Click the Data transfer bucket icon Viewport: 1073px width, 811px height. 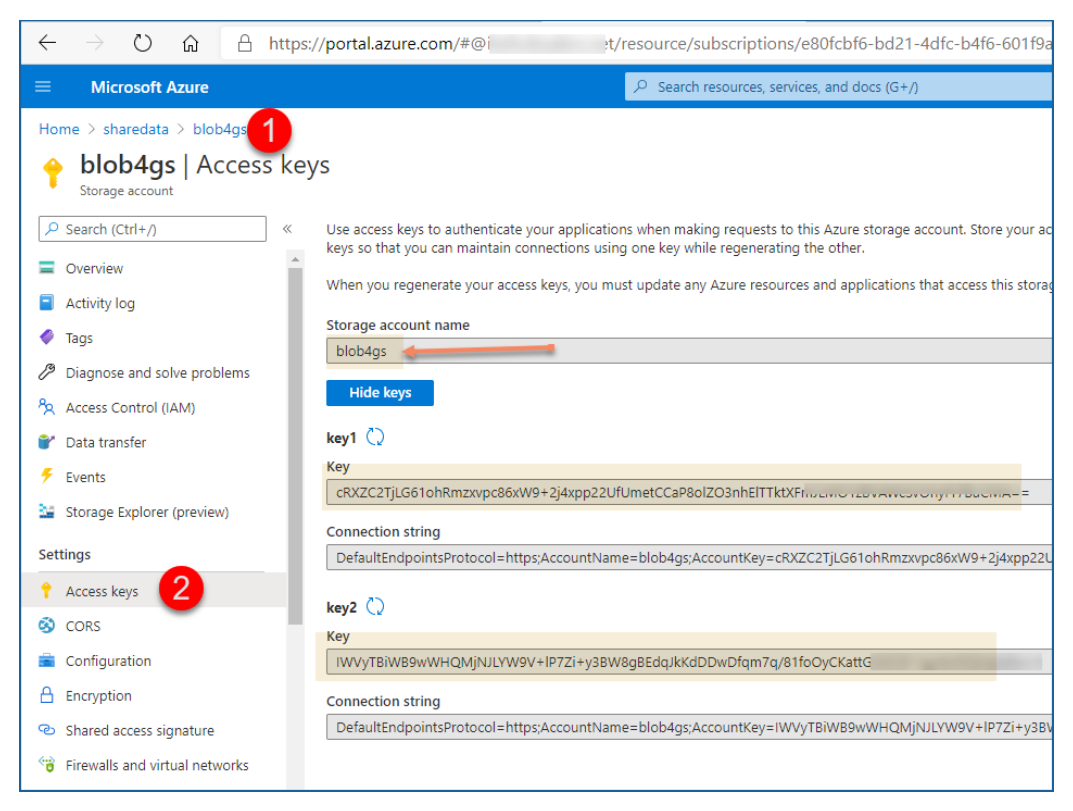pyautogui.click(x=47, y=441)
